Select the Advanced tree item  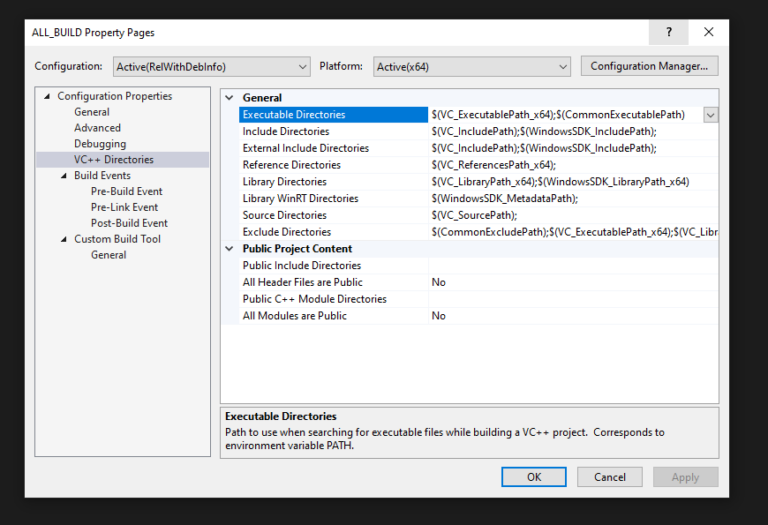point(97,128)
